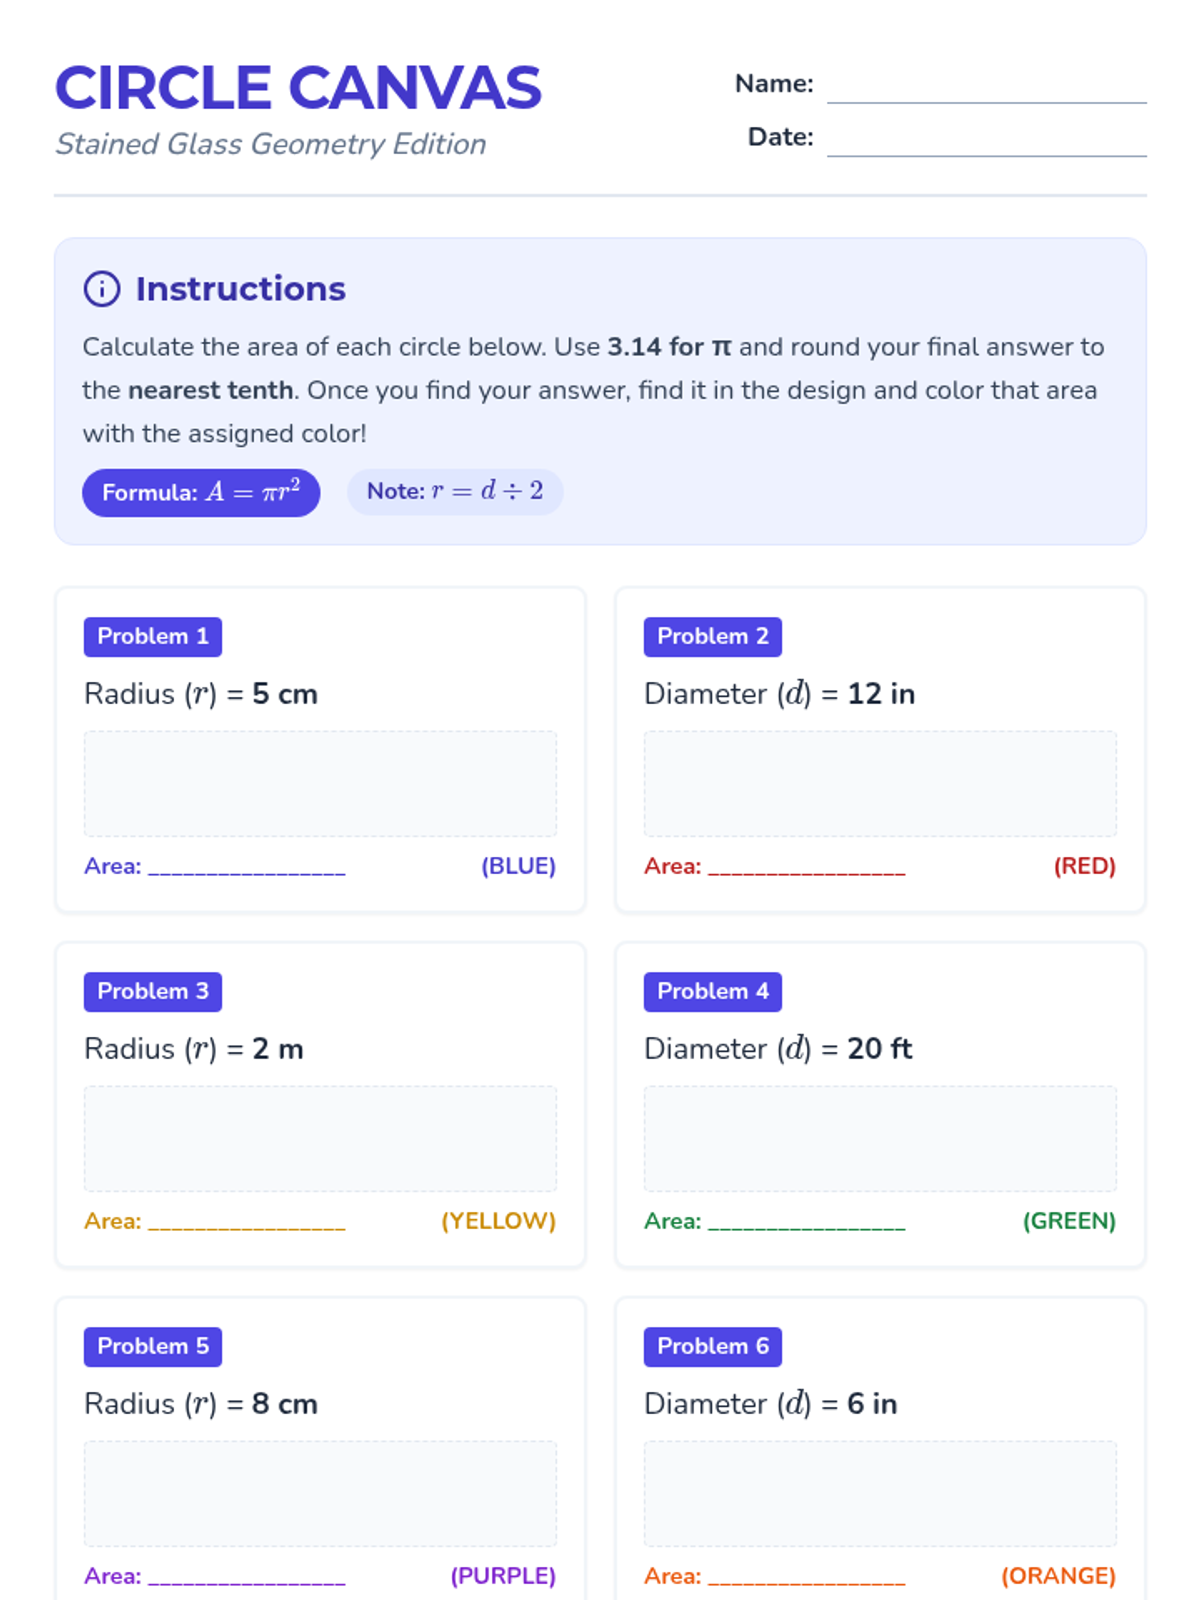Click the Problem 4 work box
This screenshot has width=1200, height=1600.
click(x=880, y=1139)
